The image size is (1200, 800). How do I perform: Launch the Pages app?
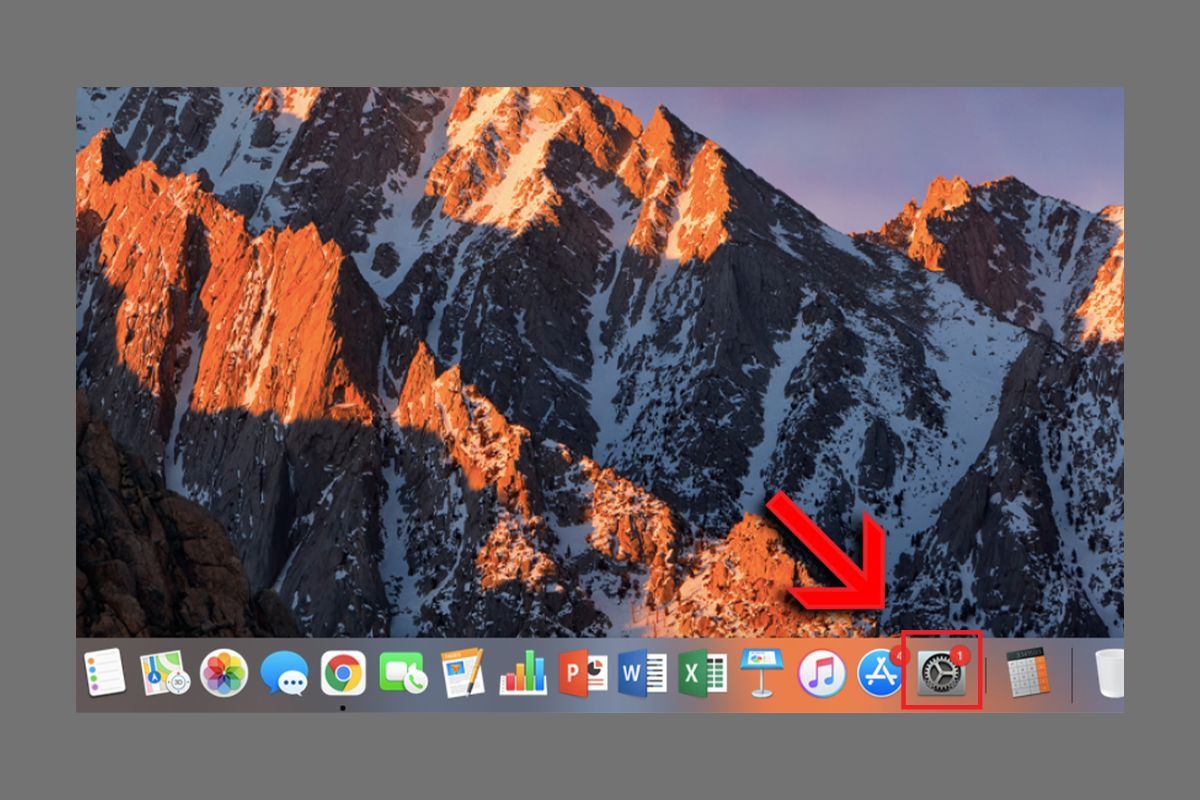click(462, 672)
